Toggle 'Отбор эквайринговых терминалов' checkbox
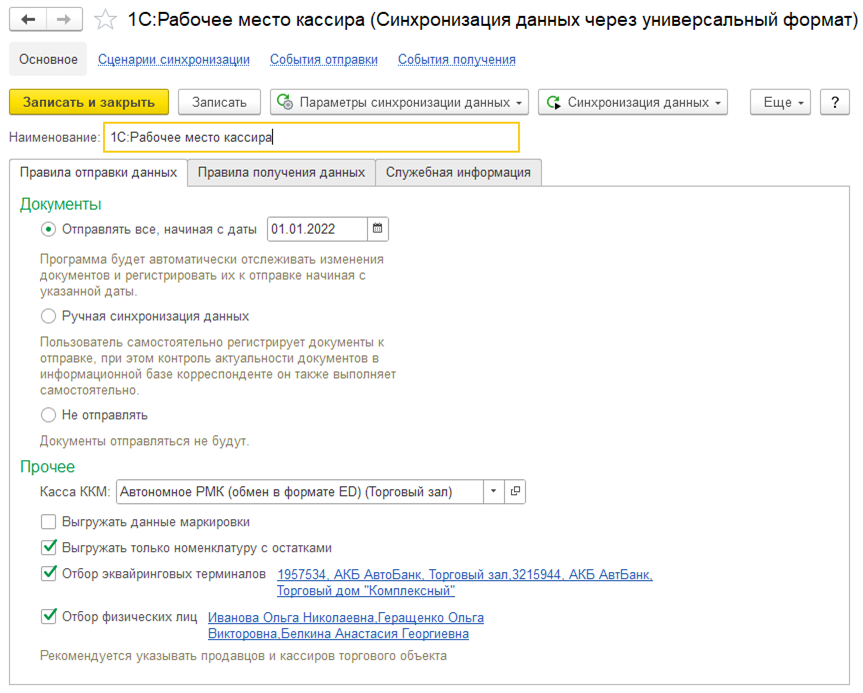The width and height of the screenshot is (863, 693). (49, 574)
